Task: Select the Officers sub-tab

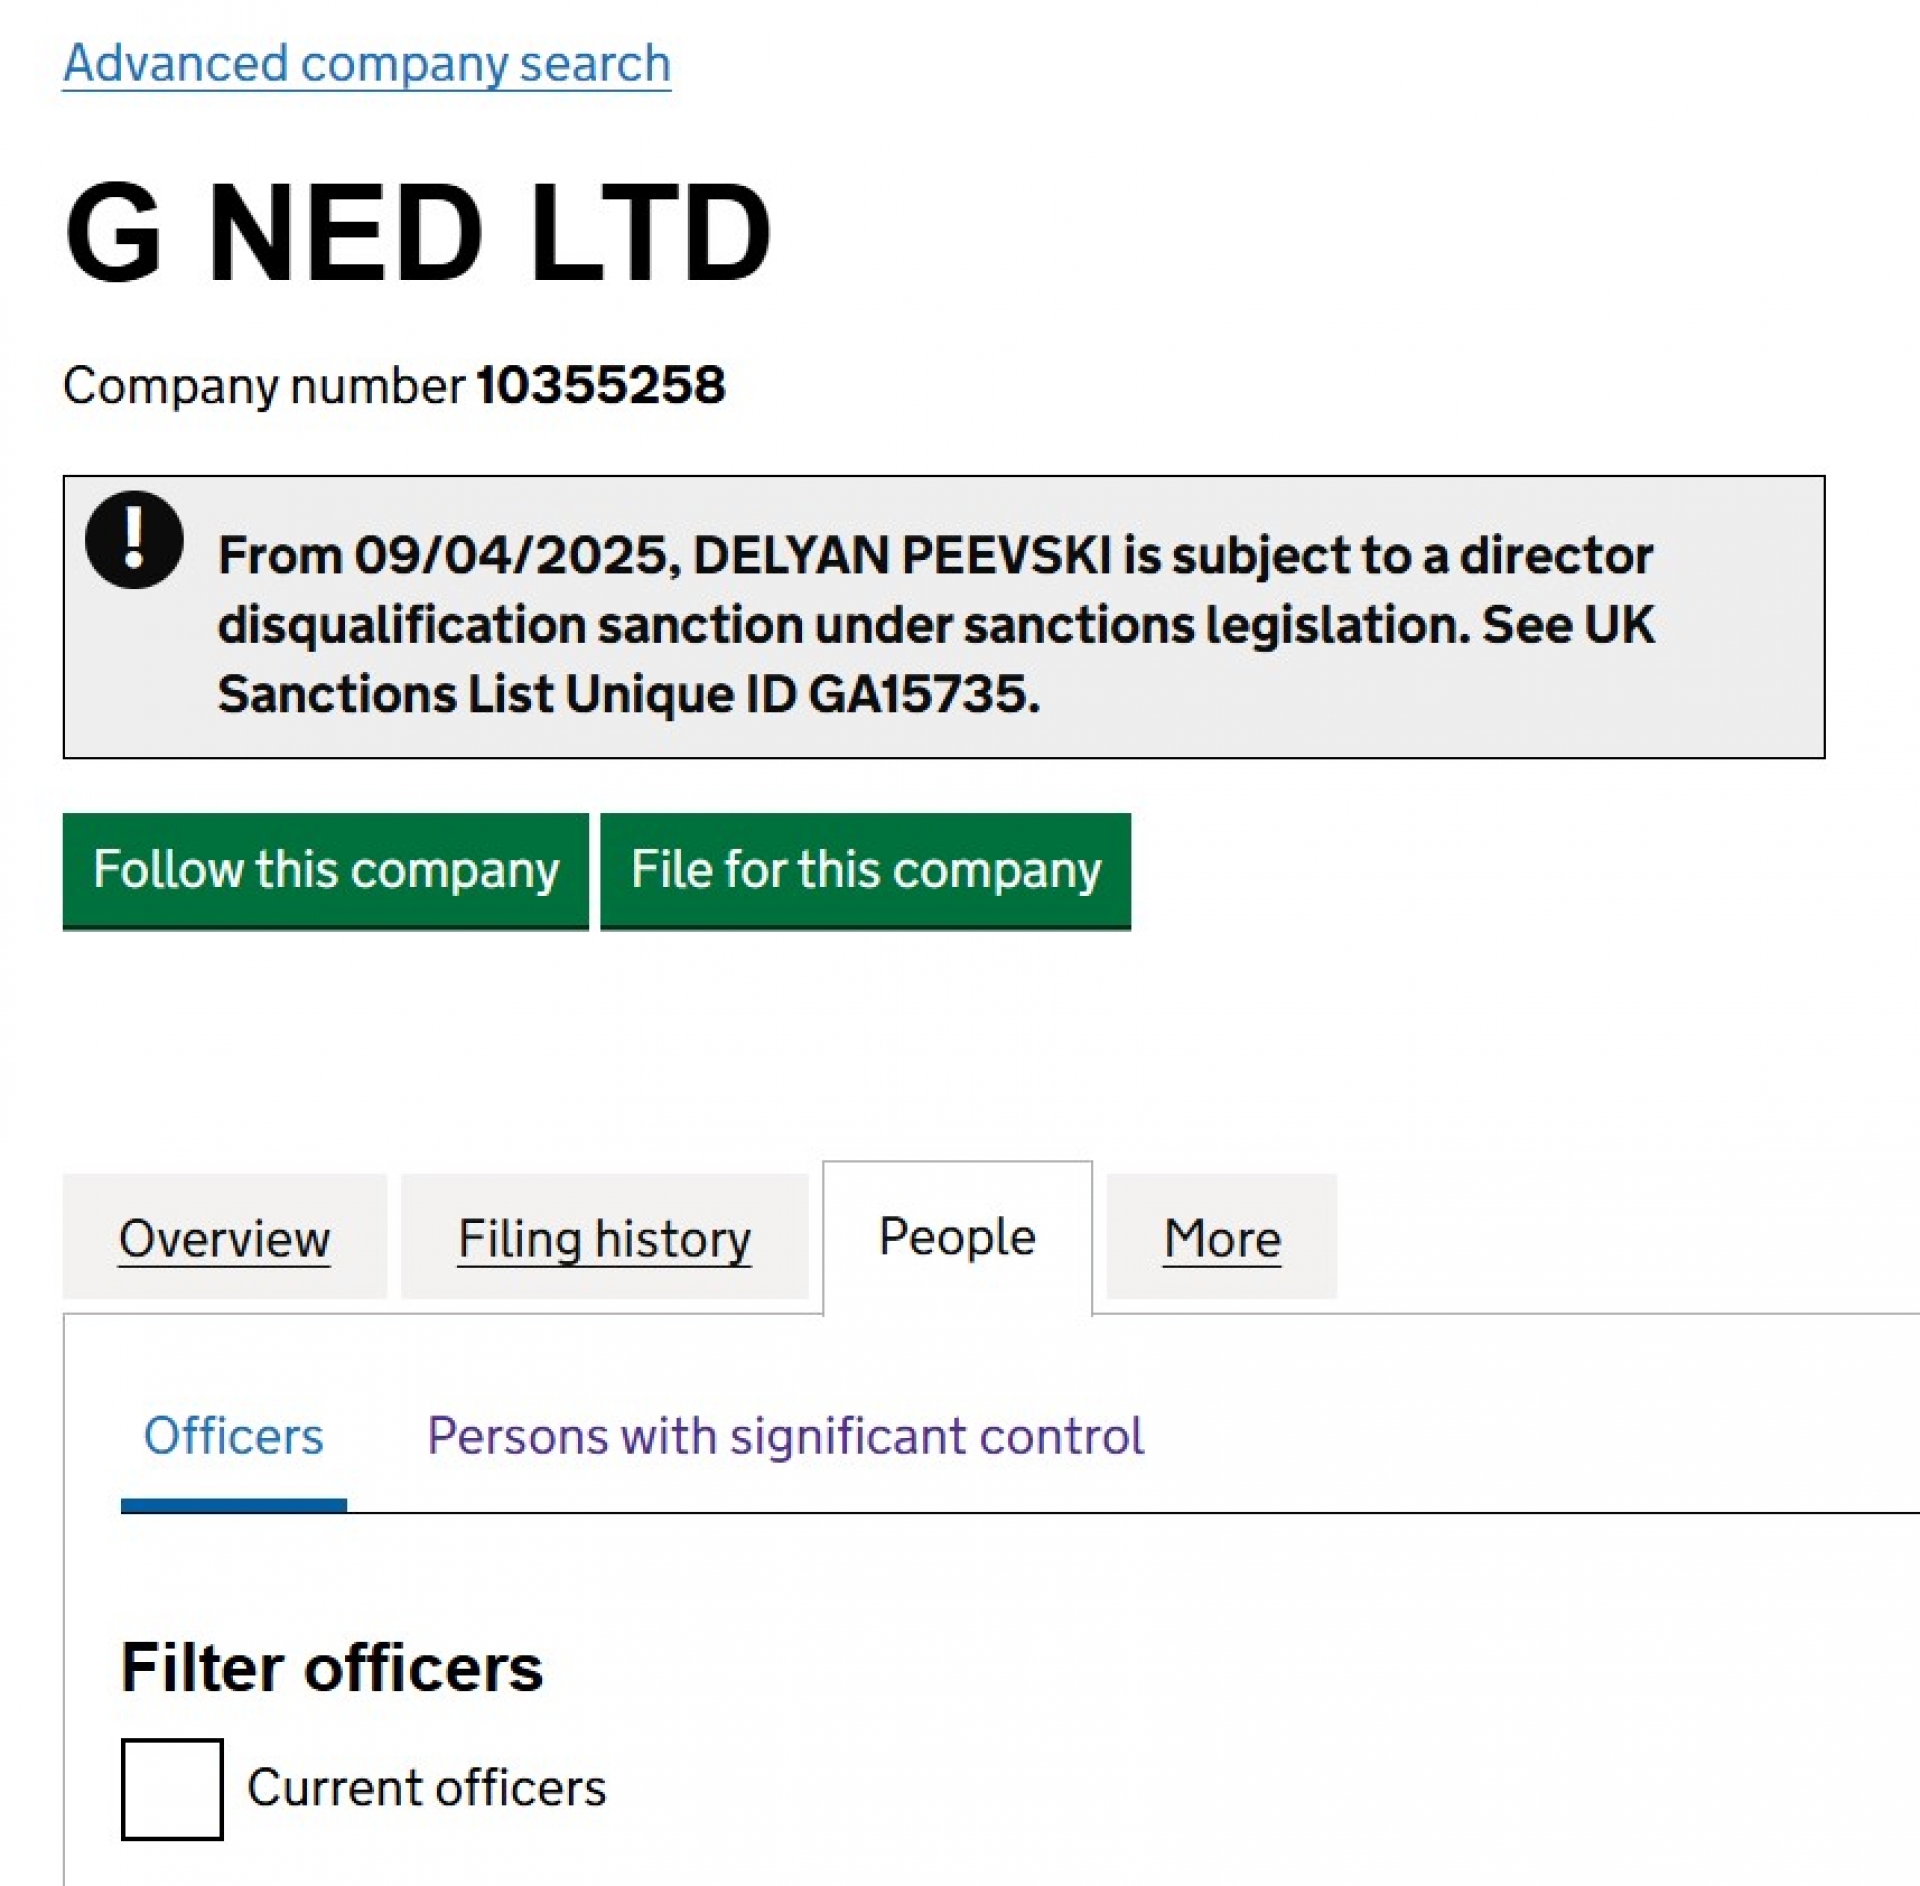Action: click(233, 1436)
